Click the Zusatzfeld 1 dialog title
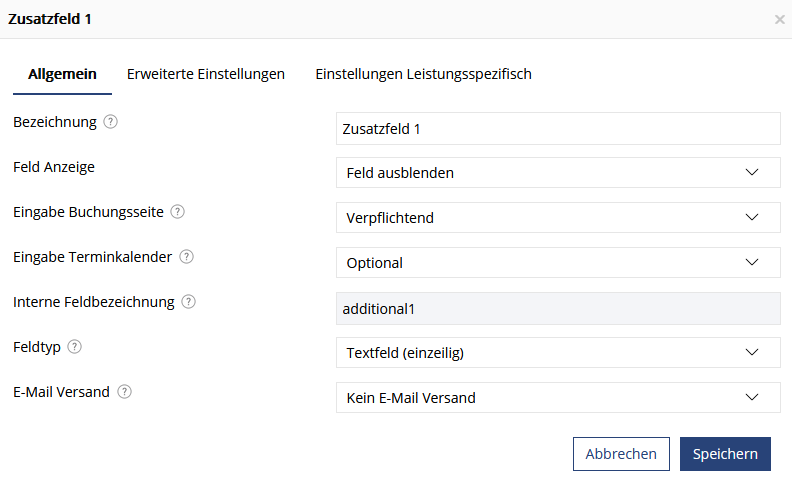This screenshot has width=792, height=494. click(50, 19)
